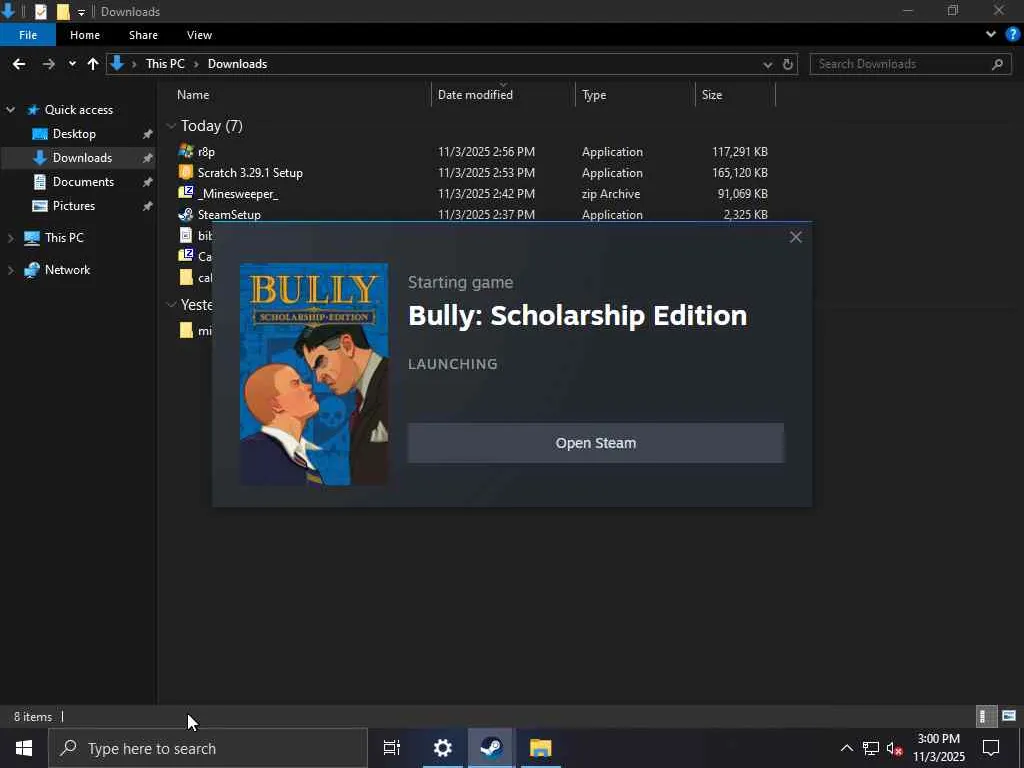Select Quick access in the navigation pane
Viewport: 1024px width, 768px height.
tap(78, 110)
